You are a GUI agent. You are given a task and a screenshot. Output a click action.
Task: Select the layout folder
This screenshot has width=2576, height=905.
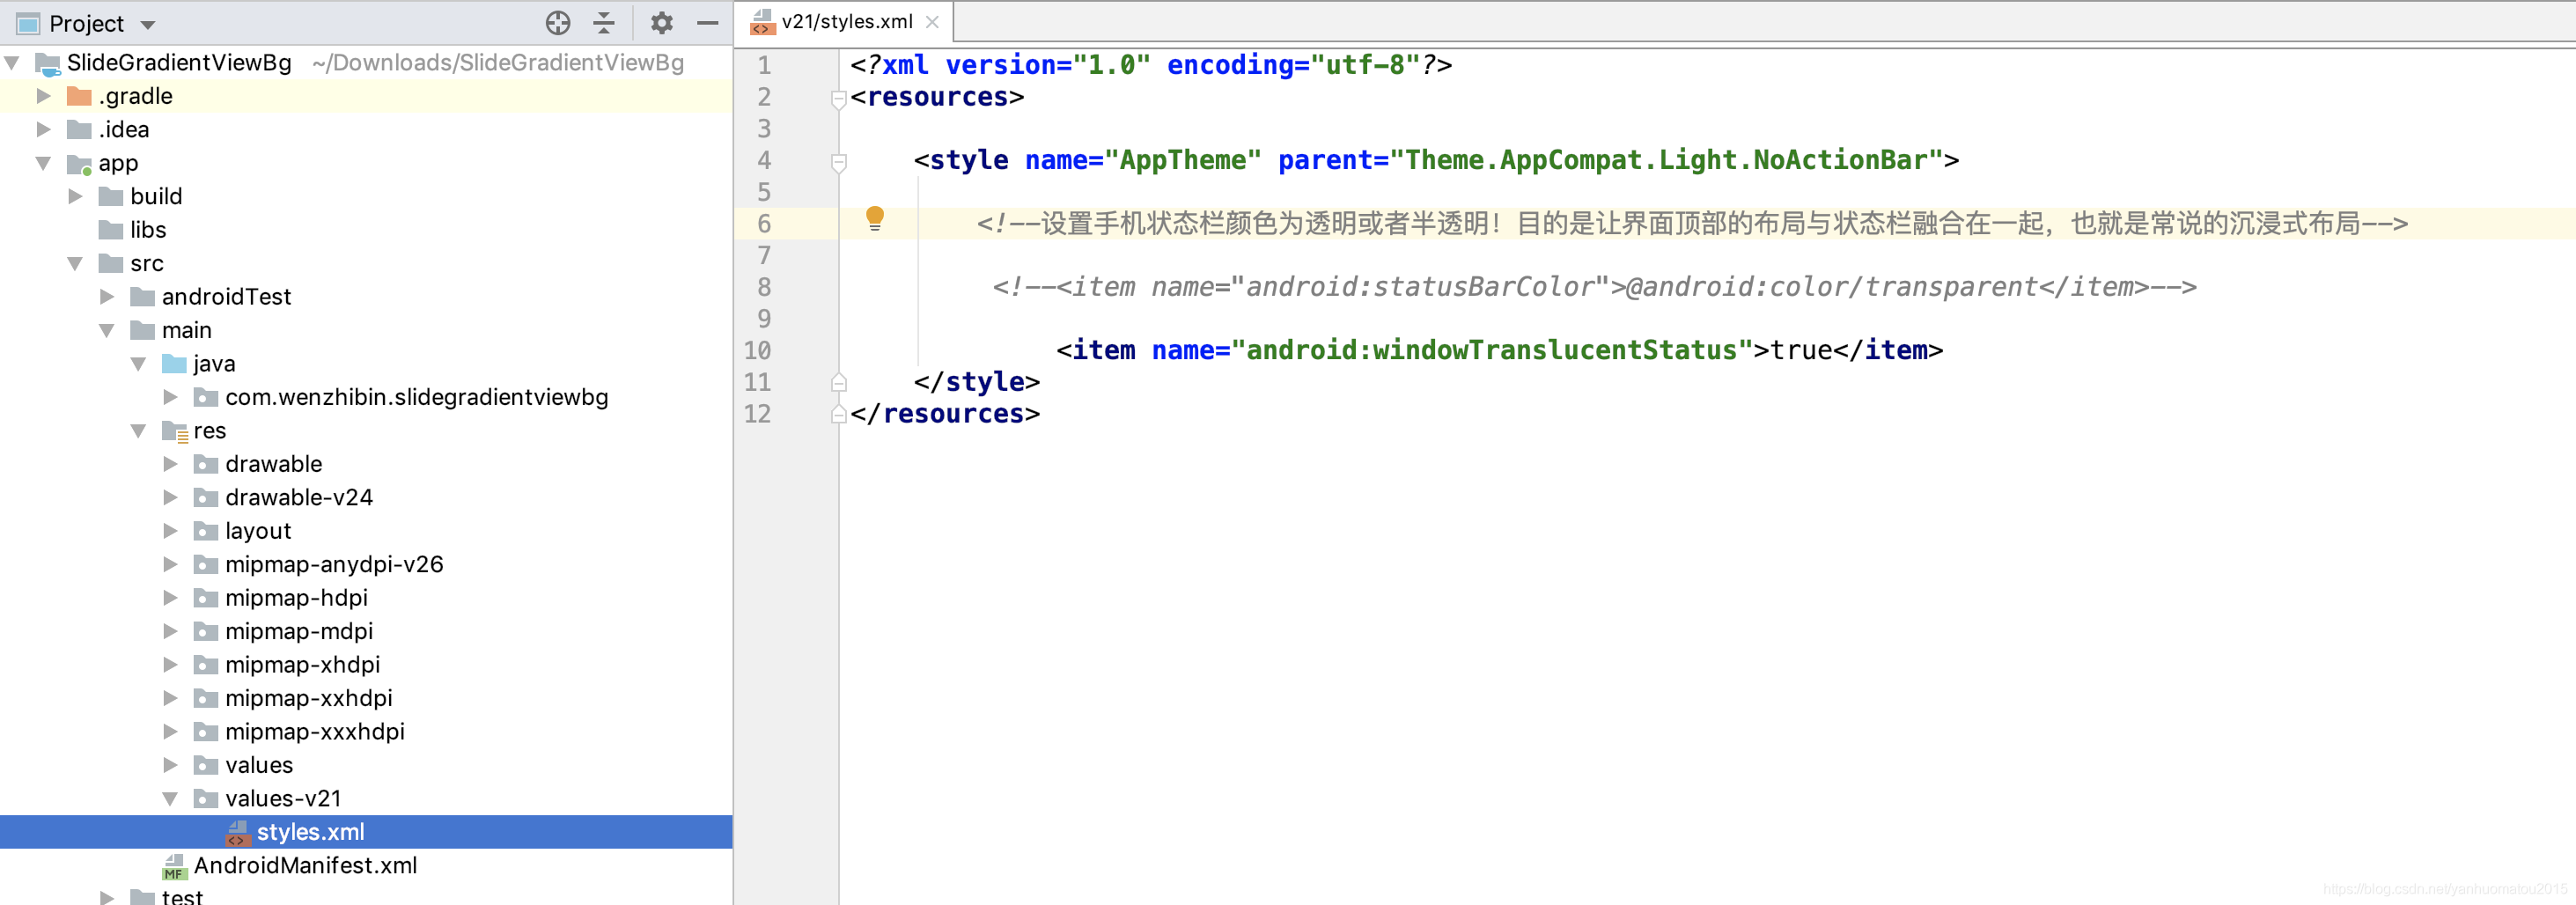tap(258, 531)
